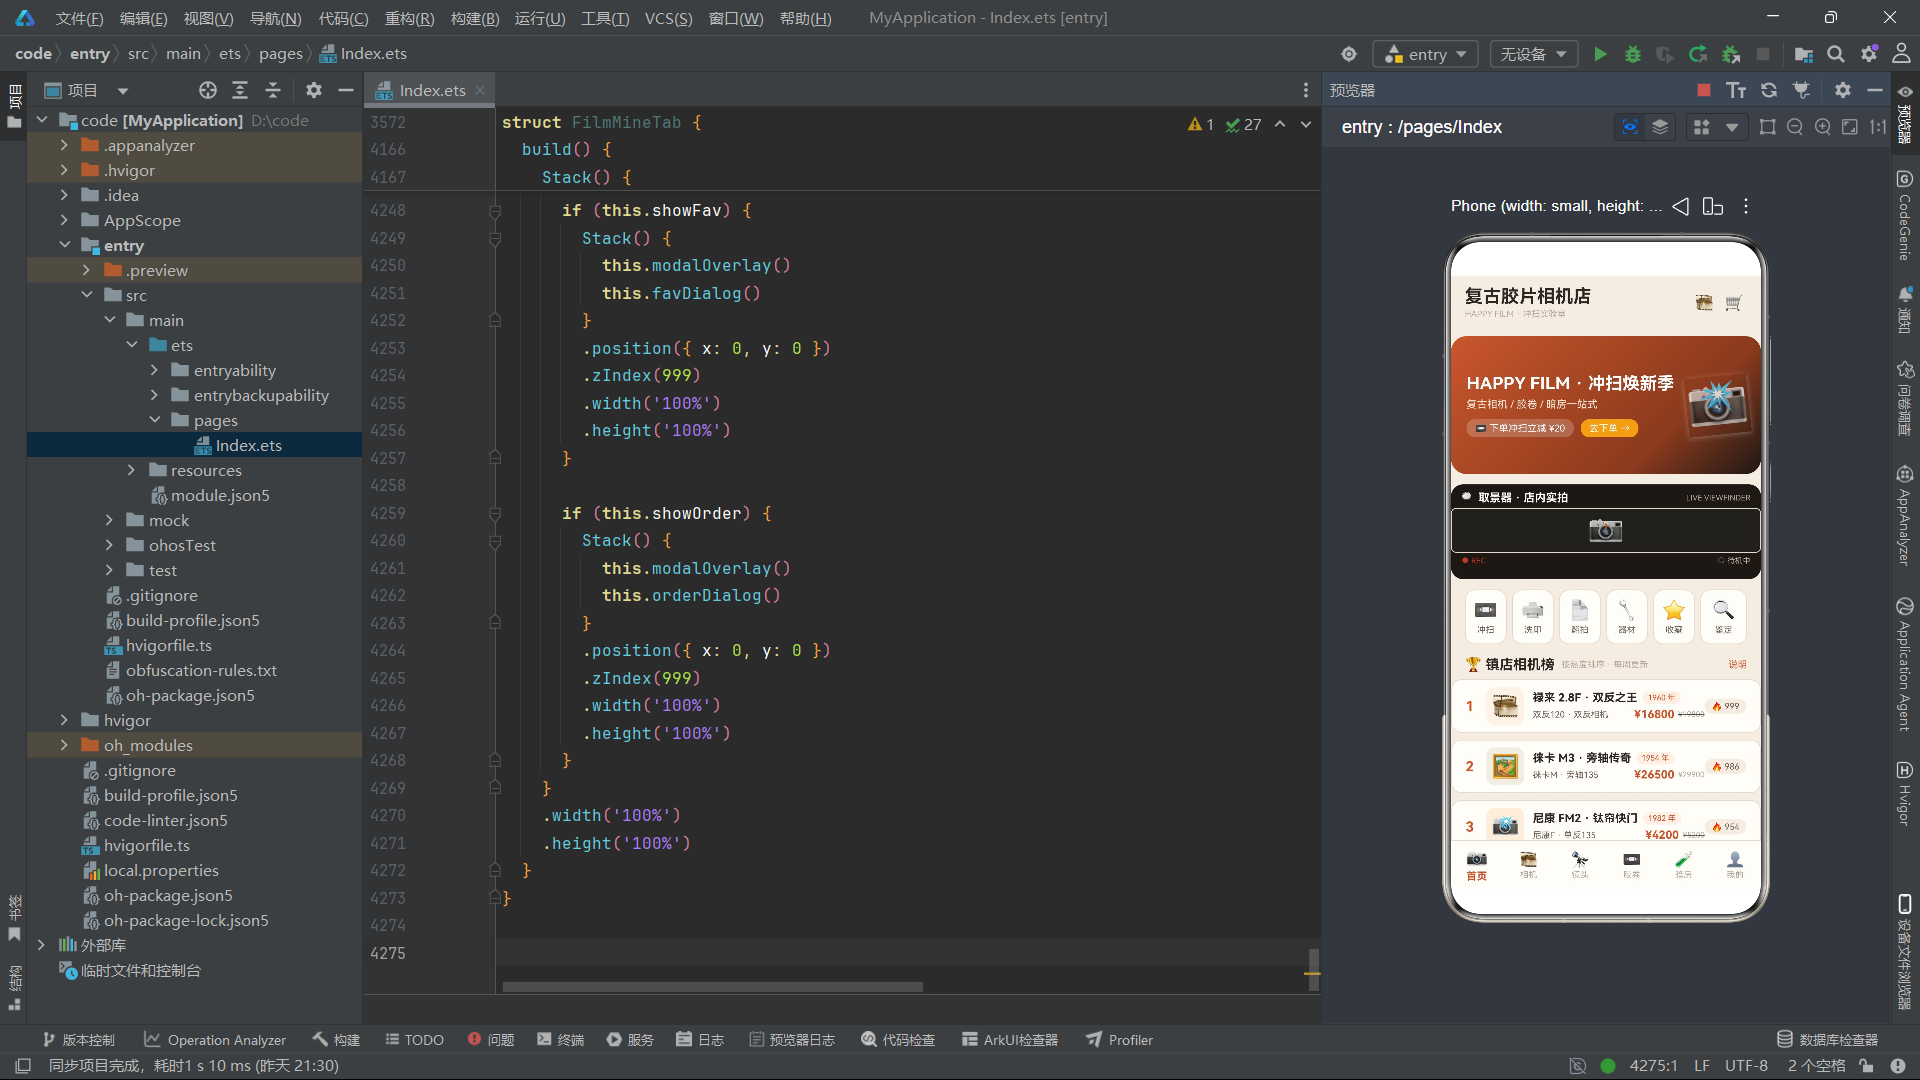Screen dimensions: 1920x1080
Task: Click the reload/apply changes green arrow icon
Action: (x=1698, y=54)
